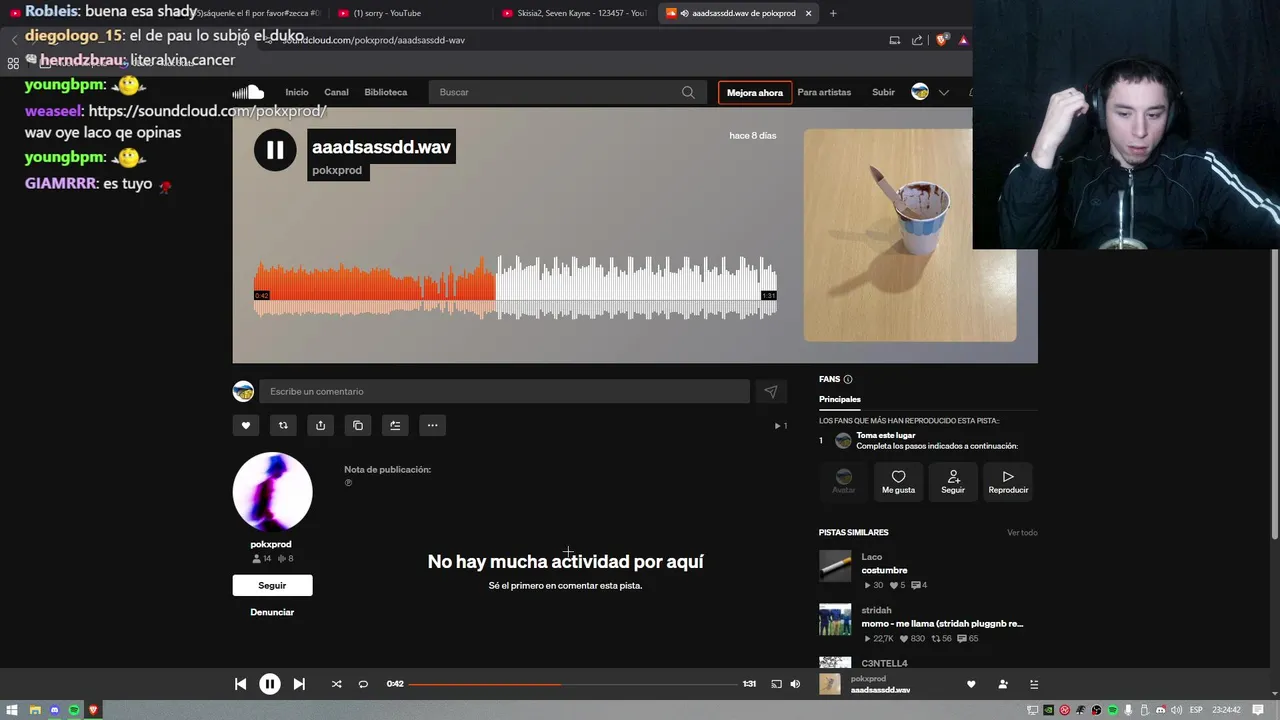Open the next up queue icon
Image resolution: width=1280 pixels, height=720 pixels.
1034,684
